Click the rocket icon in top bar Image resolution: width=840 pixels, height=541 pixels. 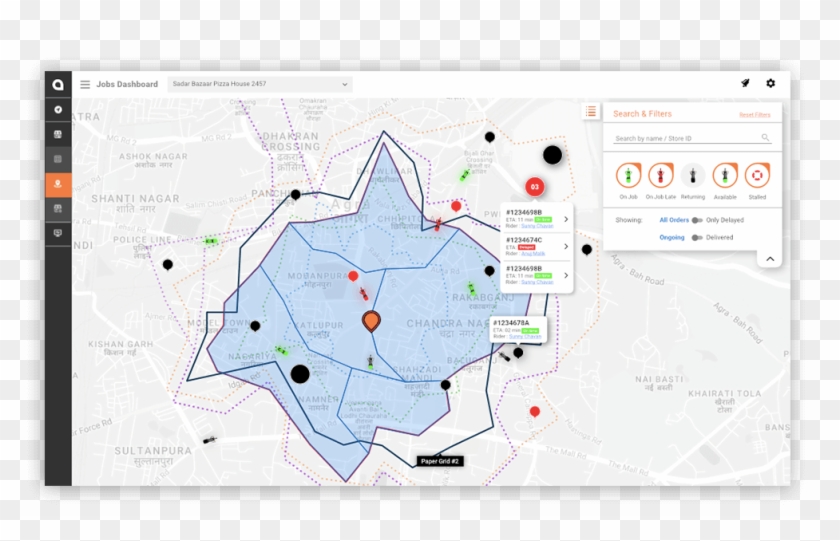pyautogui.click(x=745, y=83)
